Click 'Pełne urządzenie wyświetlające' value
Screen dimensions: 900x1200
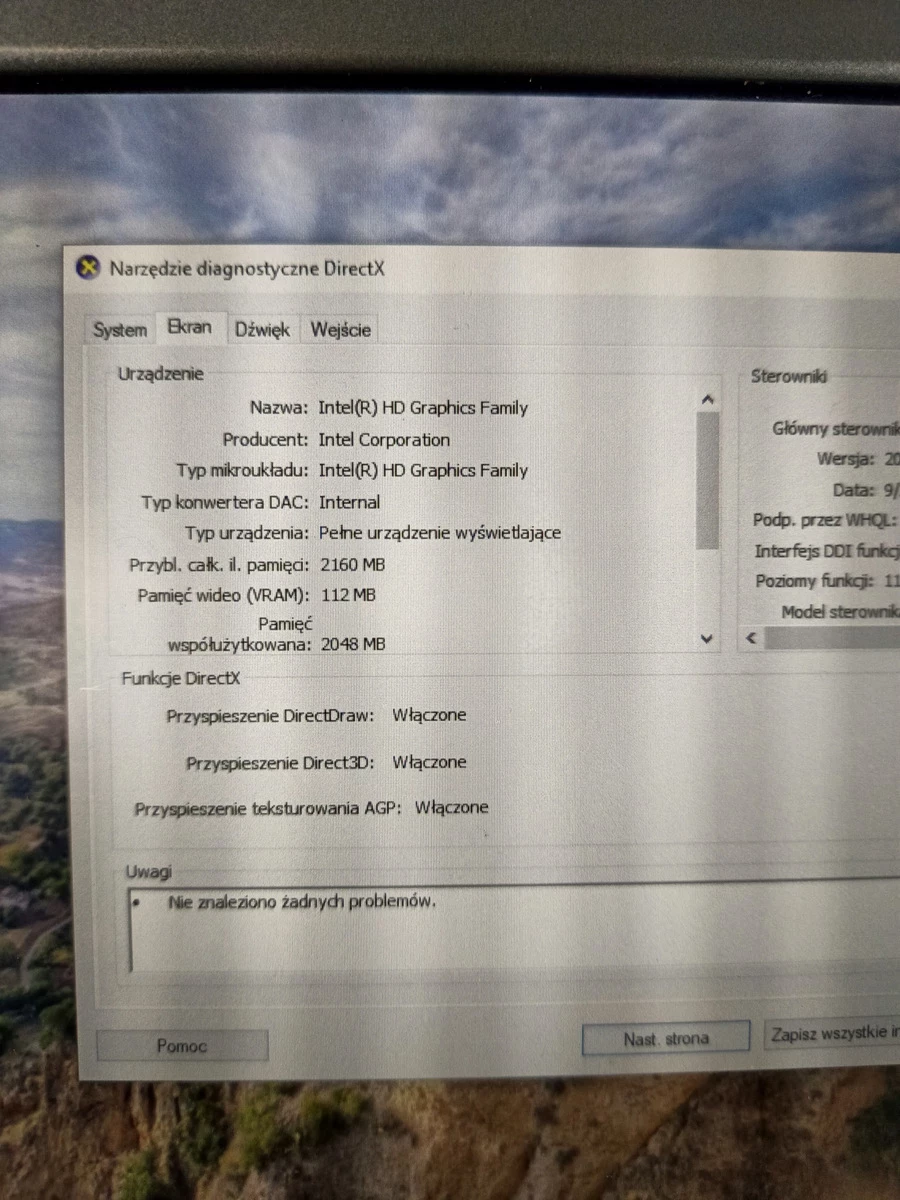point(440,533)
